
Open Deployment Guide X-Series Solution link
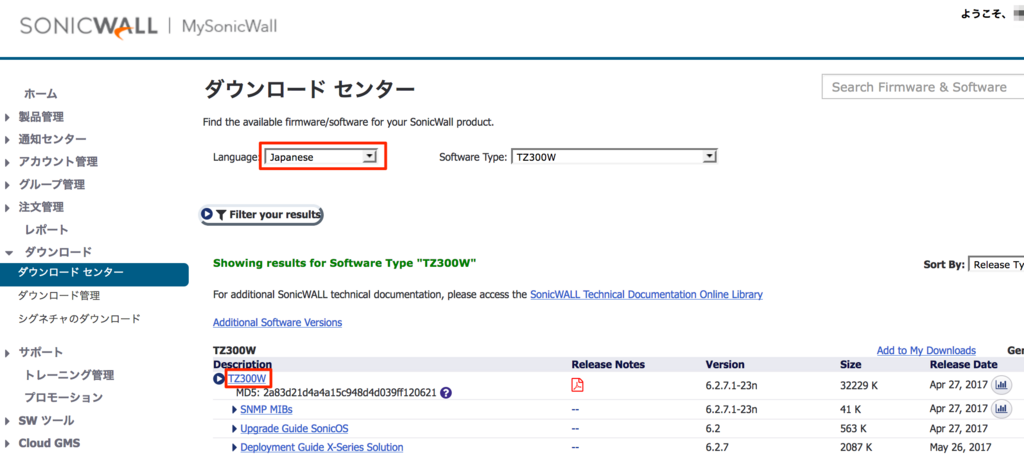pos(321,447)
